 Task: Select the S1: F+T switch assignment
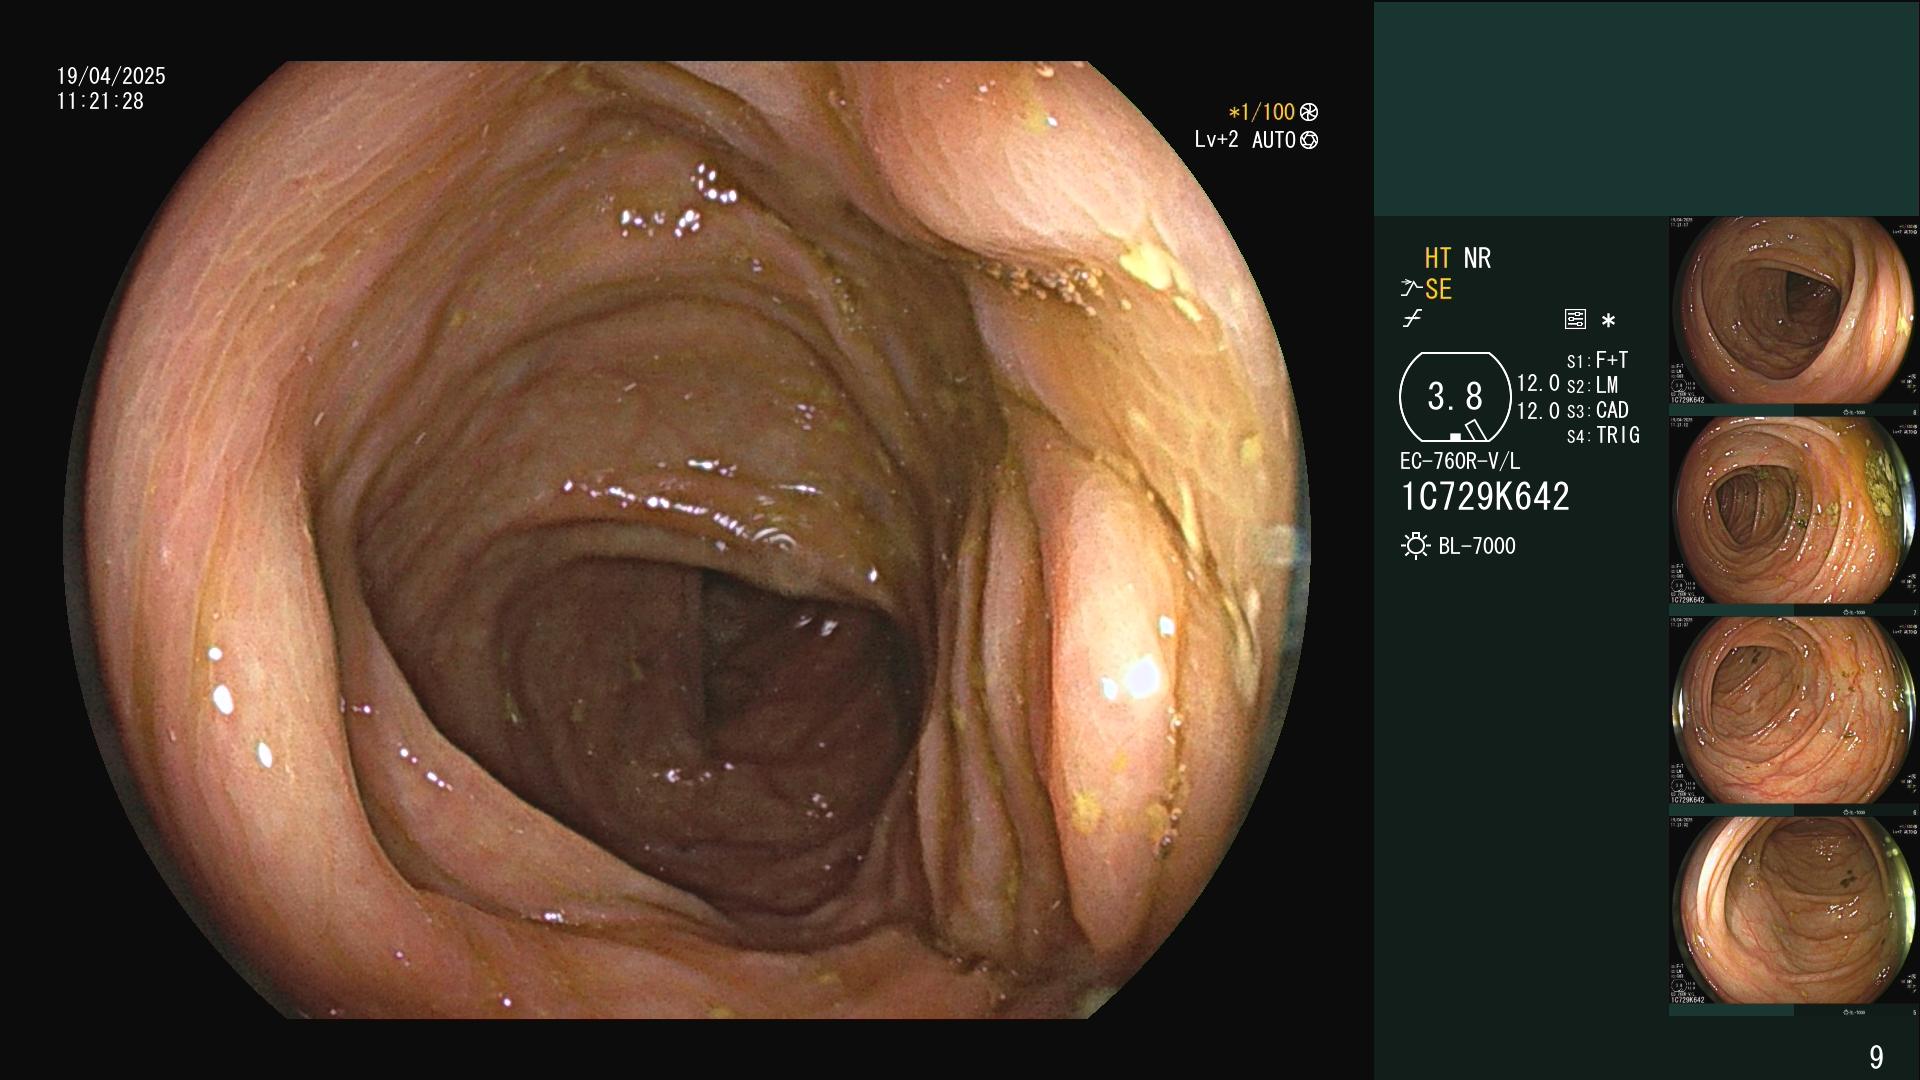pos(1597,360)
